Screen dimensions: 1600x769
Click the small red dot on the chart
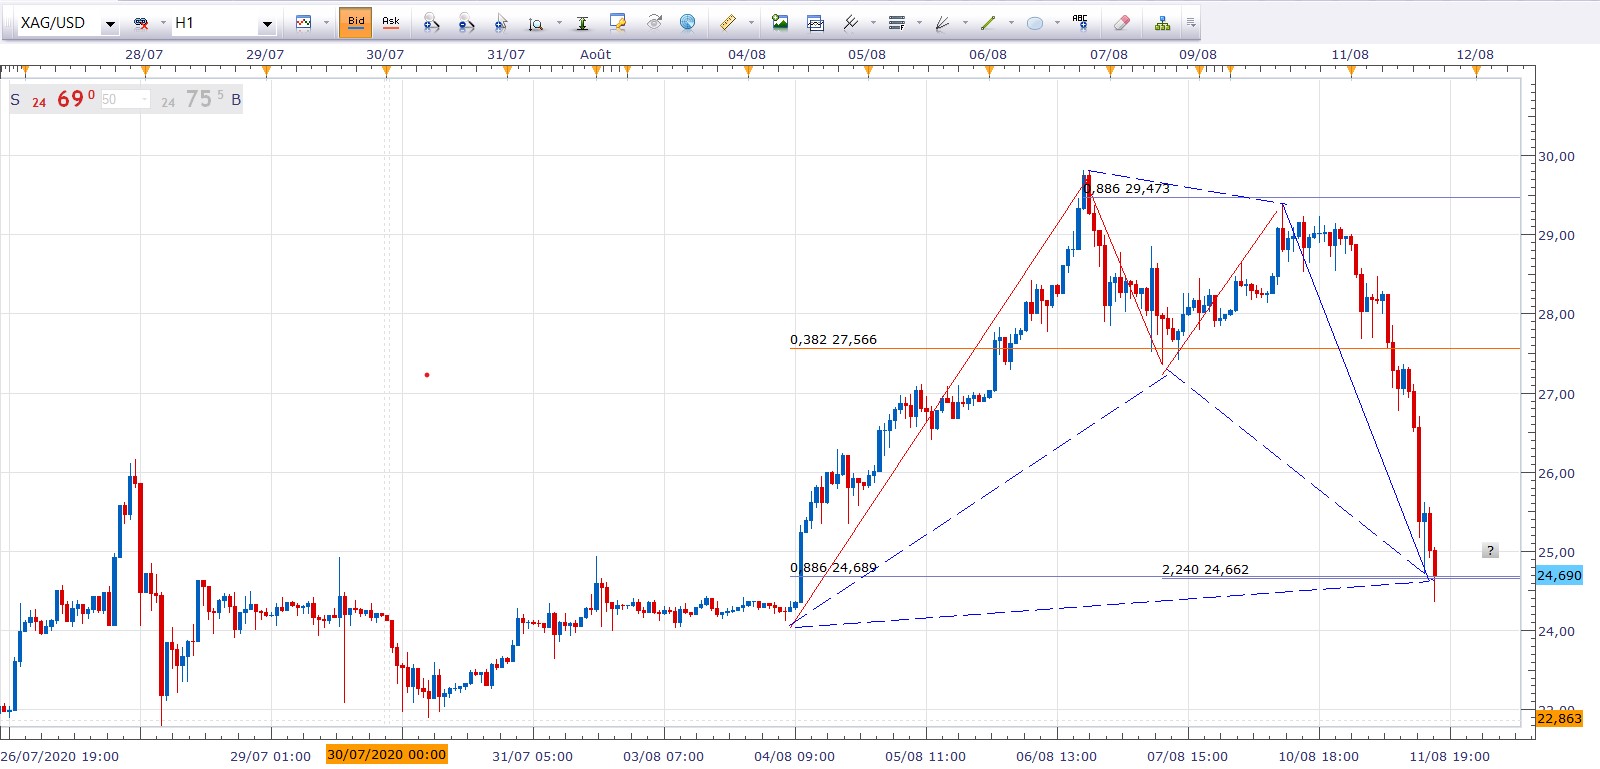[x=427, y=375]
